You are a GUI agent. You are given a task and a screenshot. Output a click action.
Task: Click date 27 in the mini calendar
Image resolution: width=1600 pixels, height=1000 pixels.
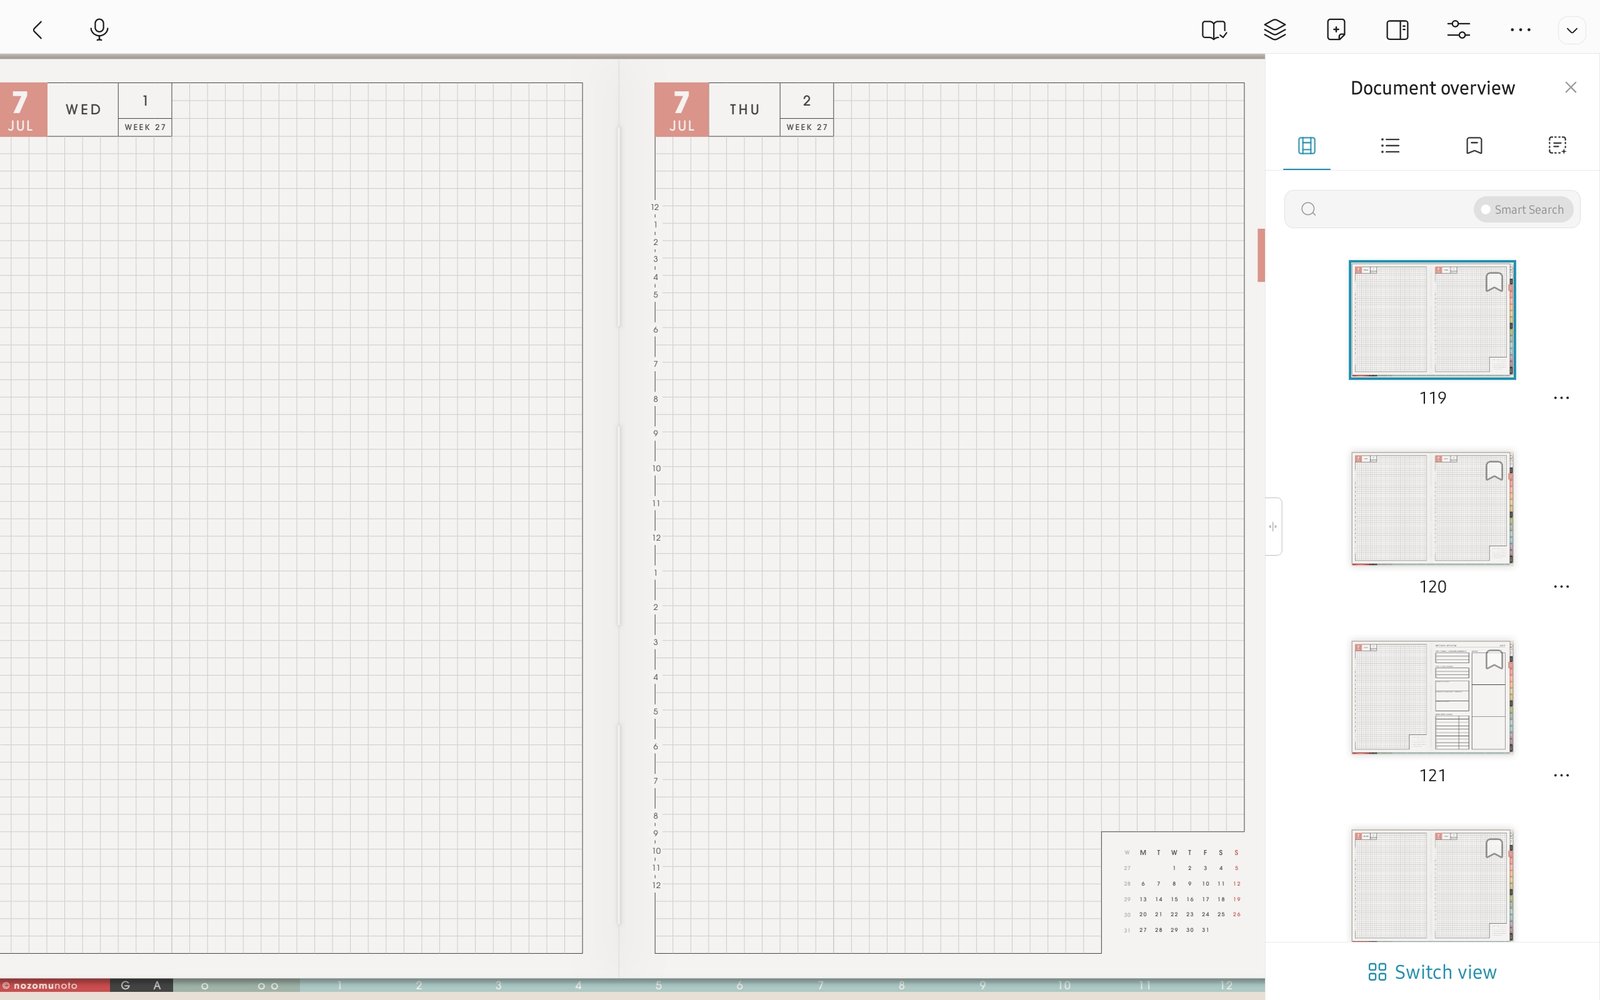coord(1143,930)
